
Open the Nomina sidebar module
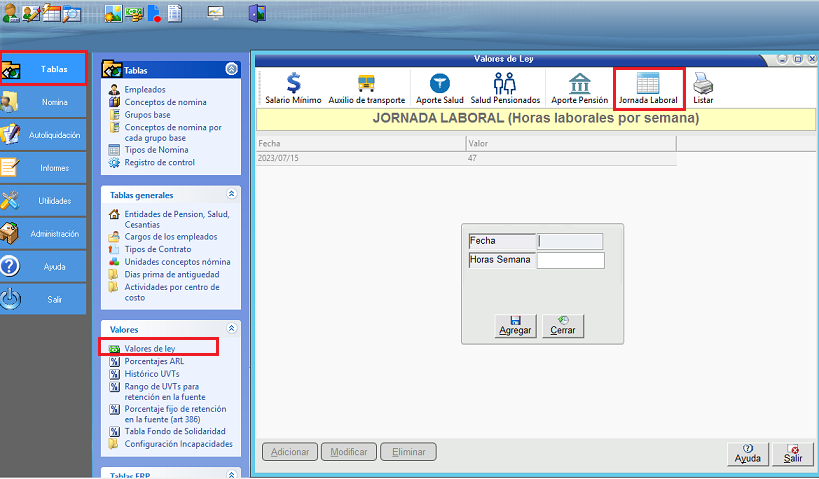[44, 102]
